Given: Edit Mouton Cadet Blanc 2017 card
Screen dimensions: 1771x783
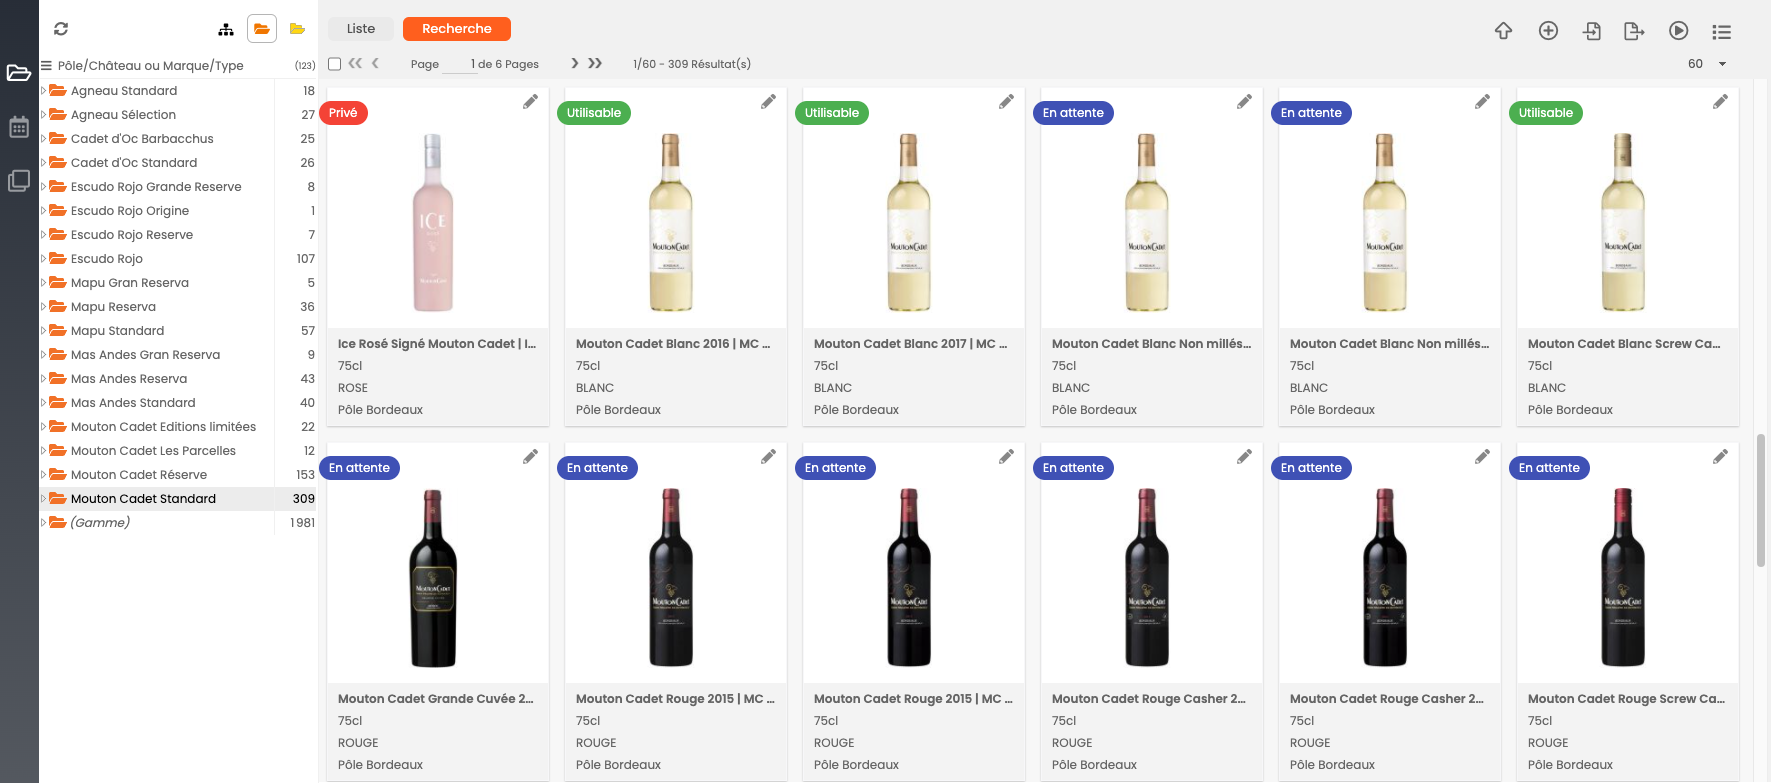Looking at the screenshot, I should [1006, 102].
